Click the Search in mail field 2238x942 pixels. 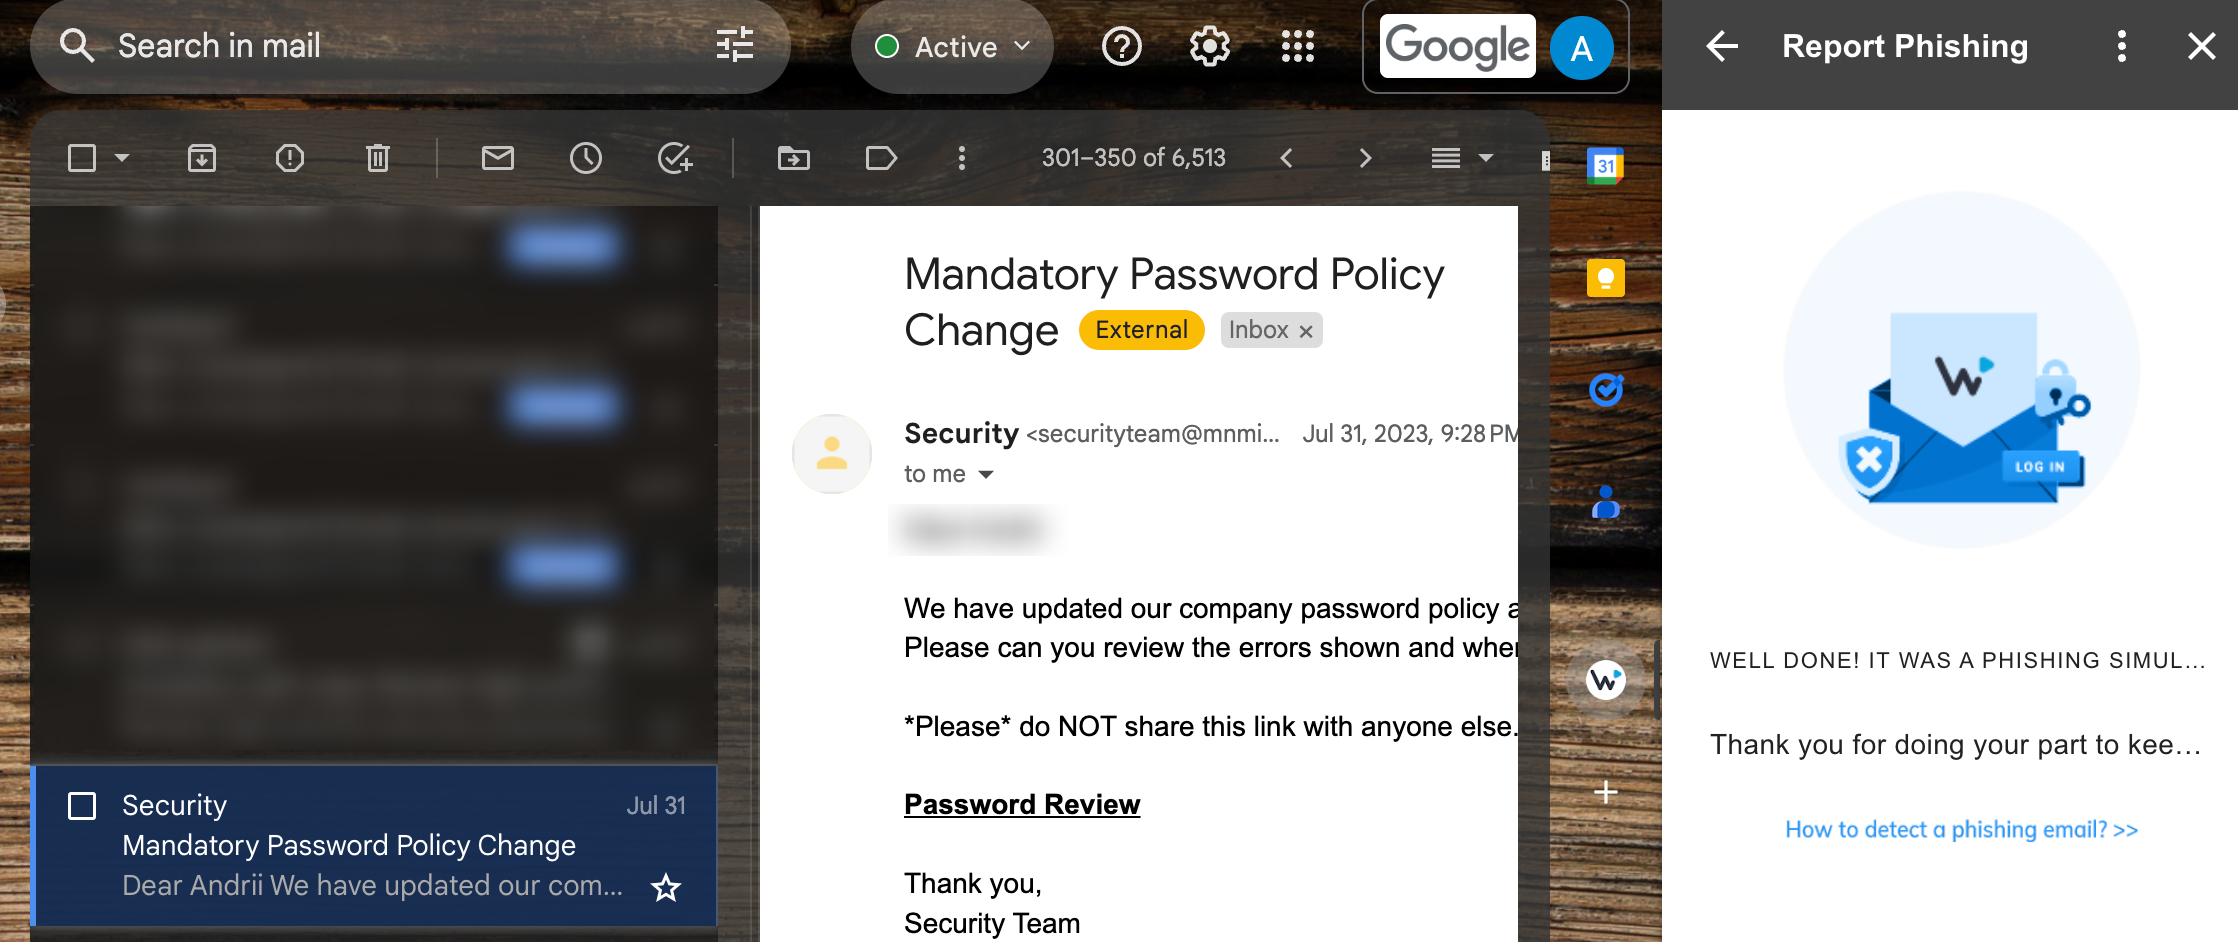[300, 45]
